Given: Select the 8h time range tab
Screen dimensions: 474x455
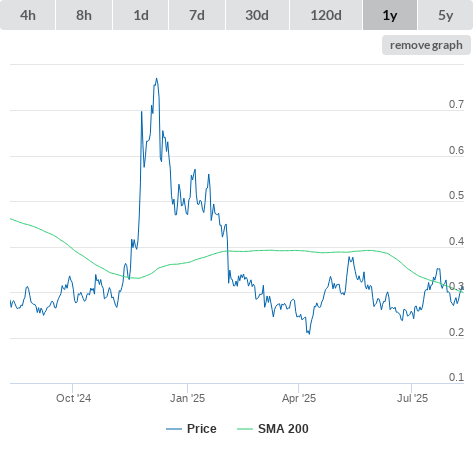Looking at the screenshot, I should pos(84,15).
